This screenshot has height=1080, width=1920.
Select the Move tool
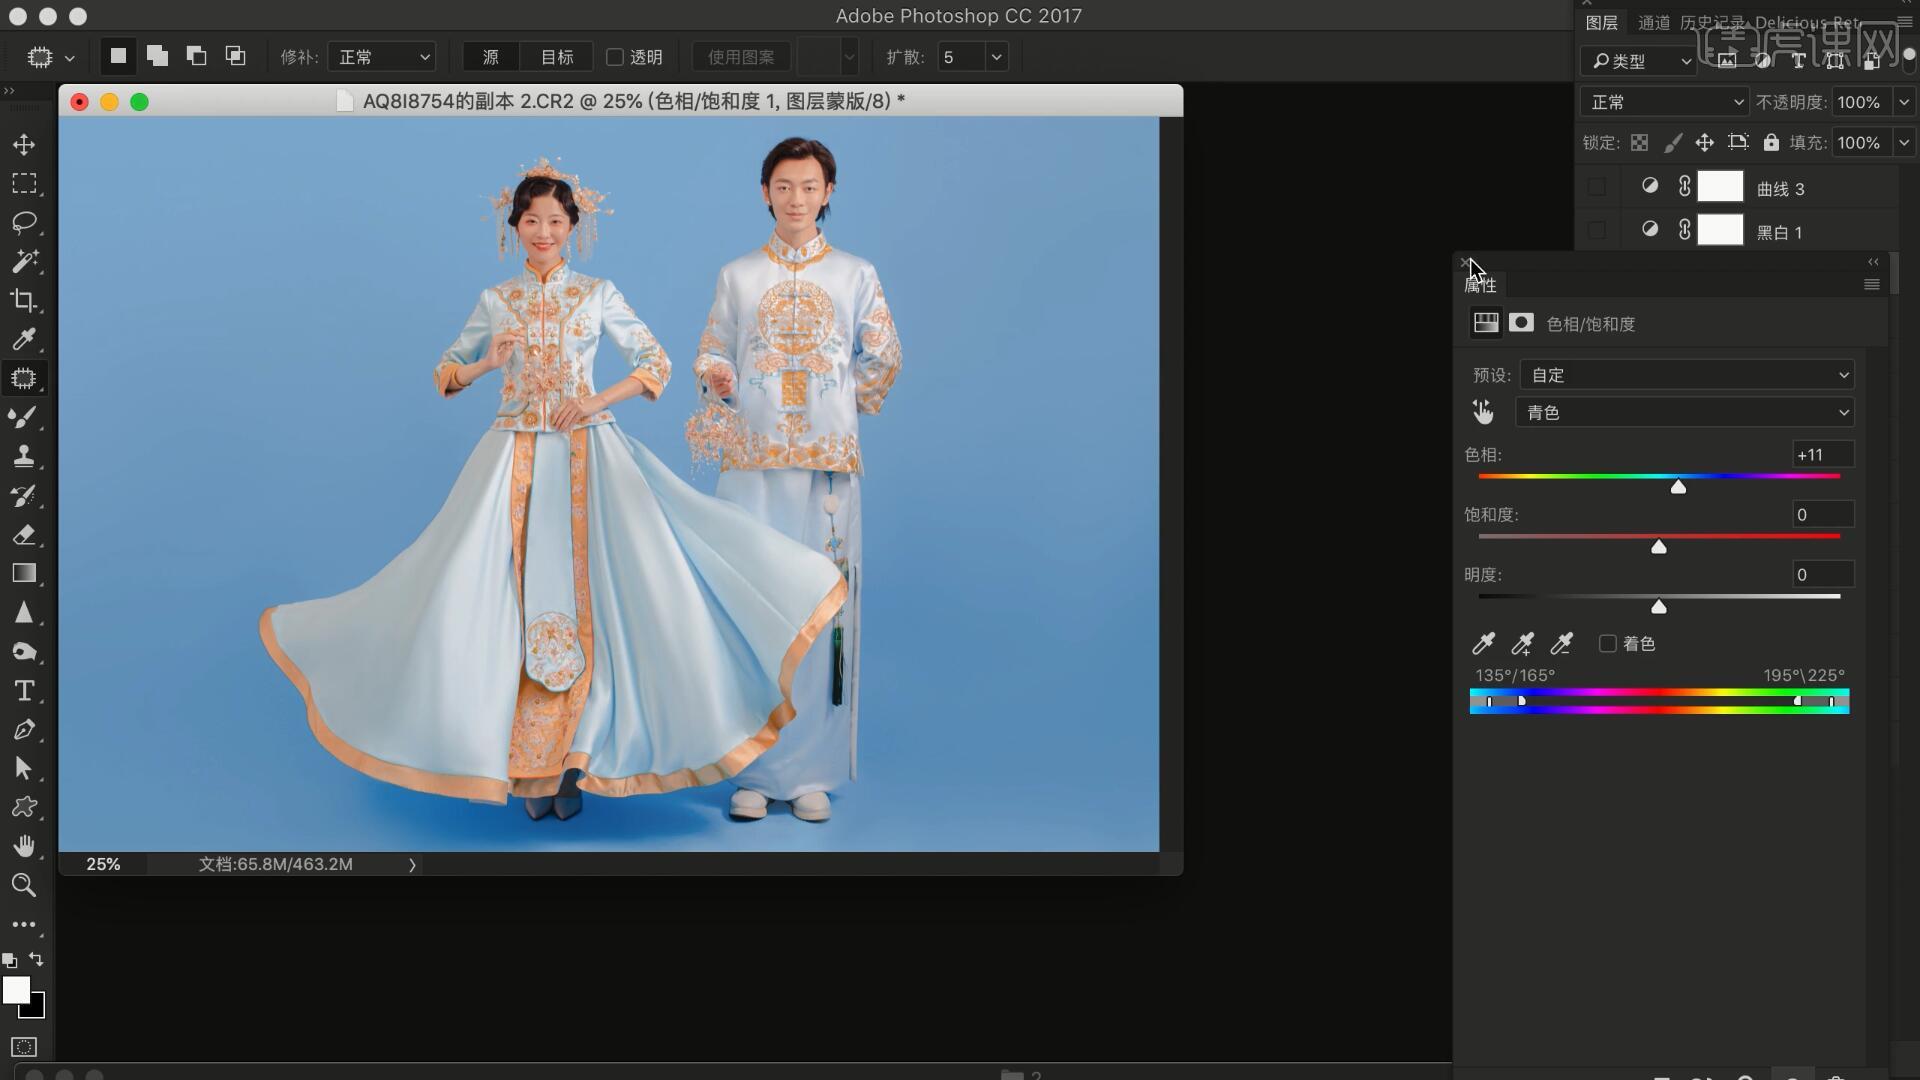click(24, 145)
